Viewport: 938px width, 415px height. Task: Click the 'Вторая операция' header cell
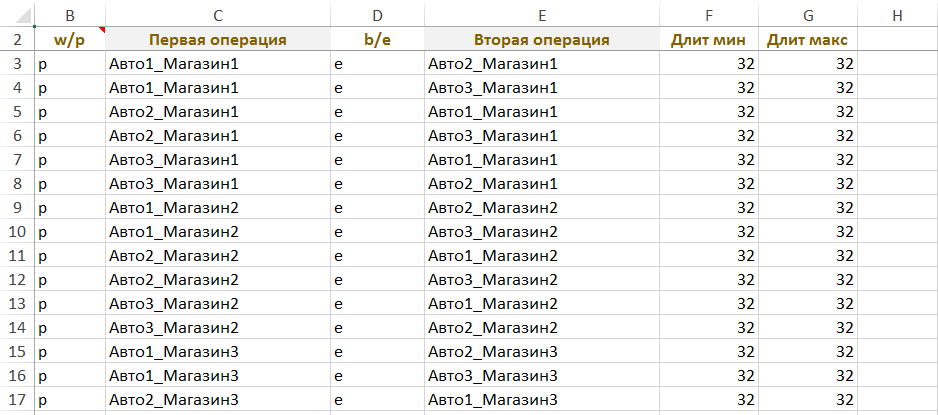point(541,40)
